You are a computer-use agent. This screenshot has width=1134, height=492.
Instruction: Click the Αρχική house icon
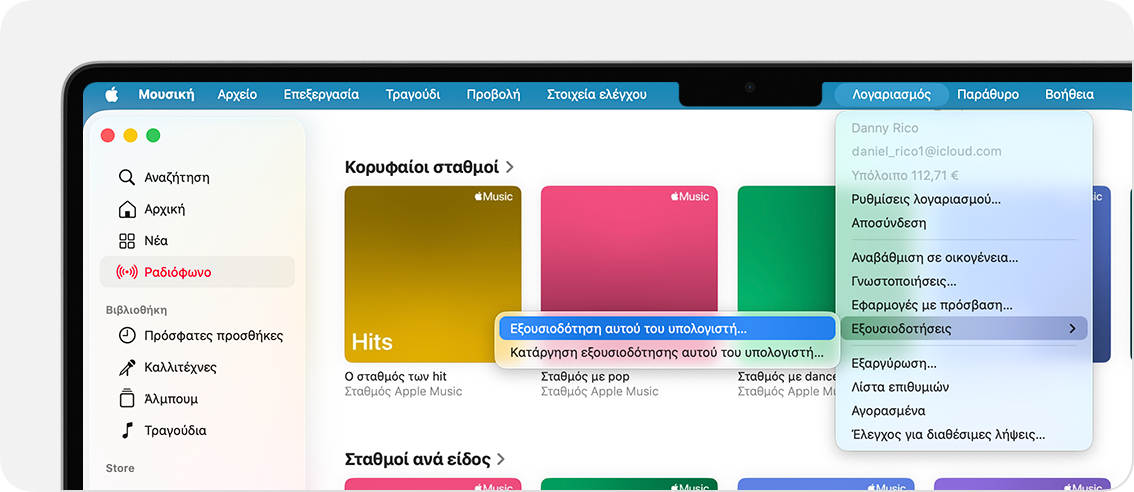point(127,209)
